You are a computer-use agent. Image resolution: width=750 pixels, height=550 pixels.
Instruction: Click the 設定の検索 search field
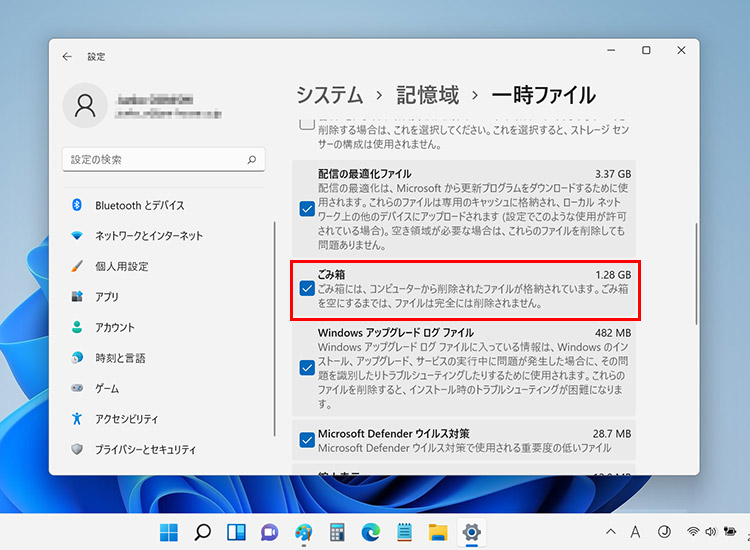pos(155,160)
